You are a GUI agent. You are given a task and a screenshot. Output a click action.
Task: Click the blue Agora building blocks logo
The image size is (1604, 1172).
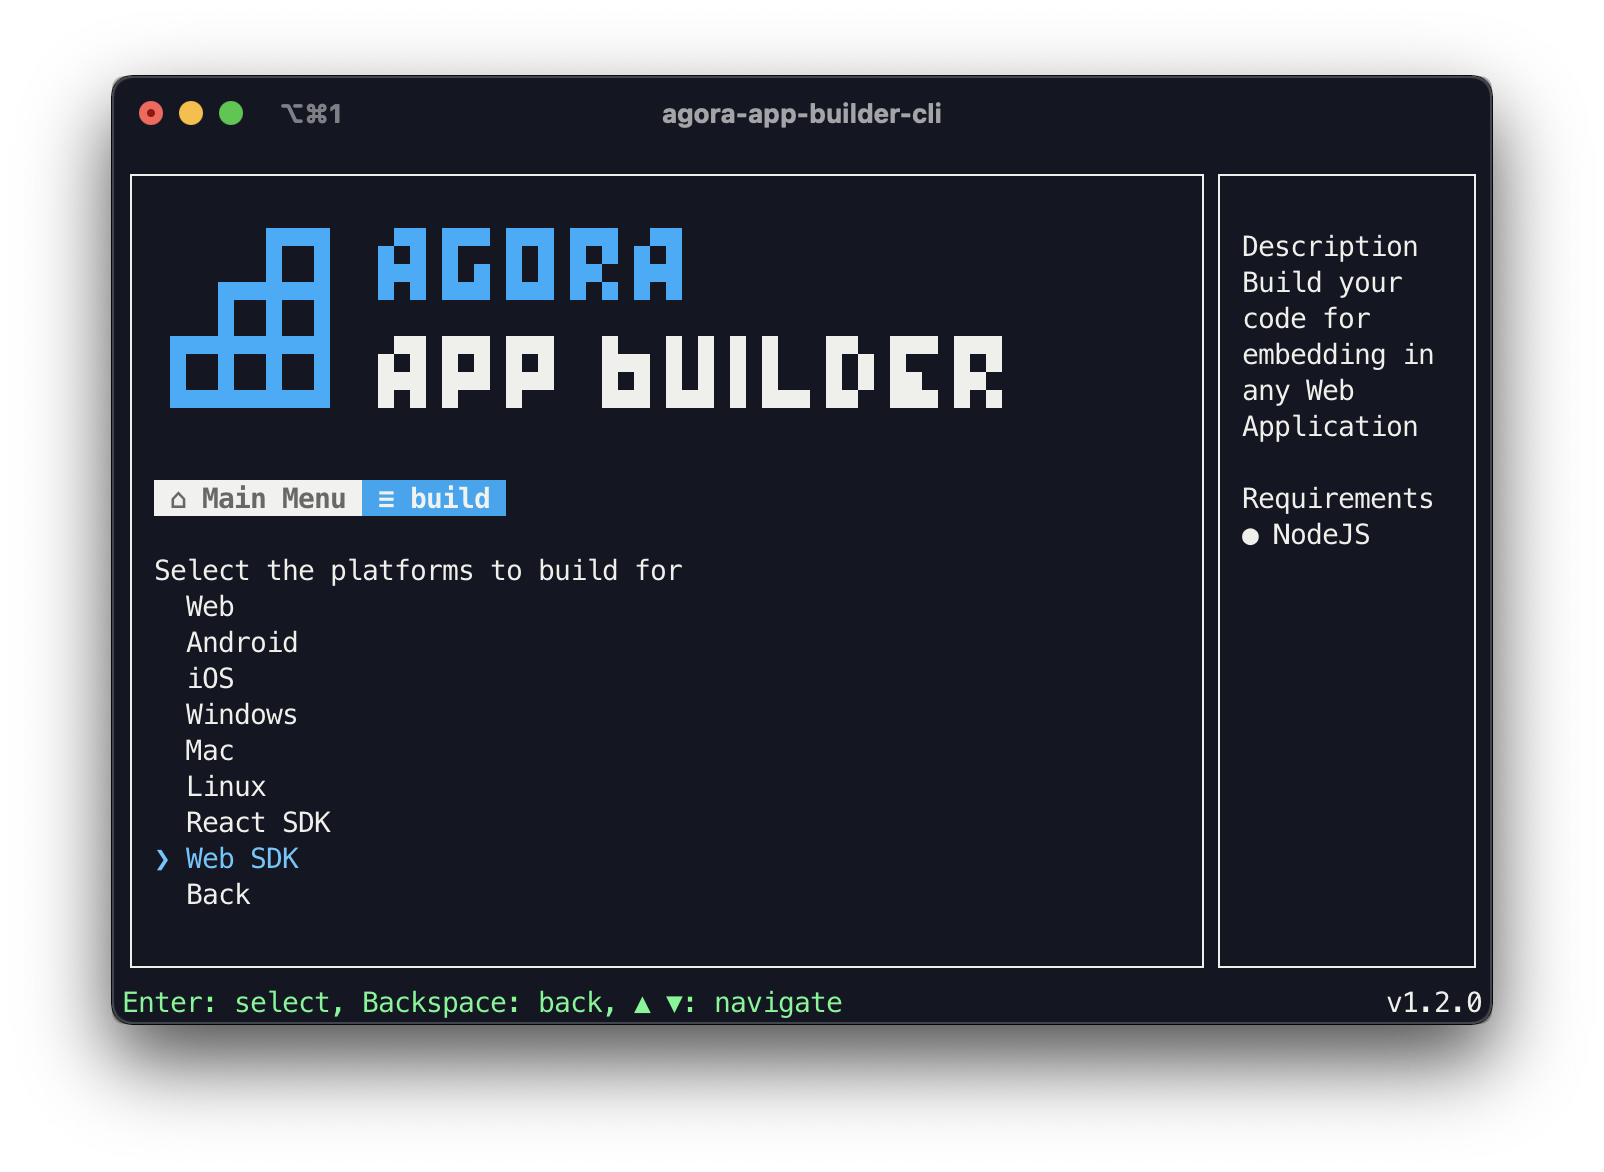(x=250, y=318)
